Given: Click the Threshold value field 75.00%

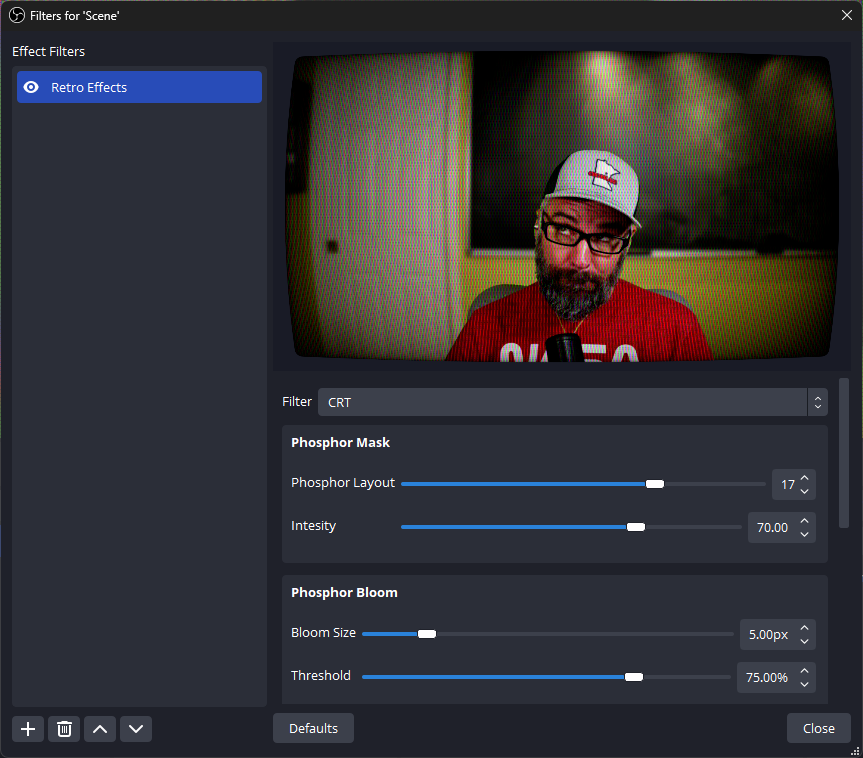Looking at the screenshot, I should tap(766, 678).
